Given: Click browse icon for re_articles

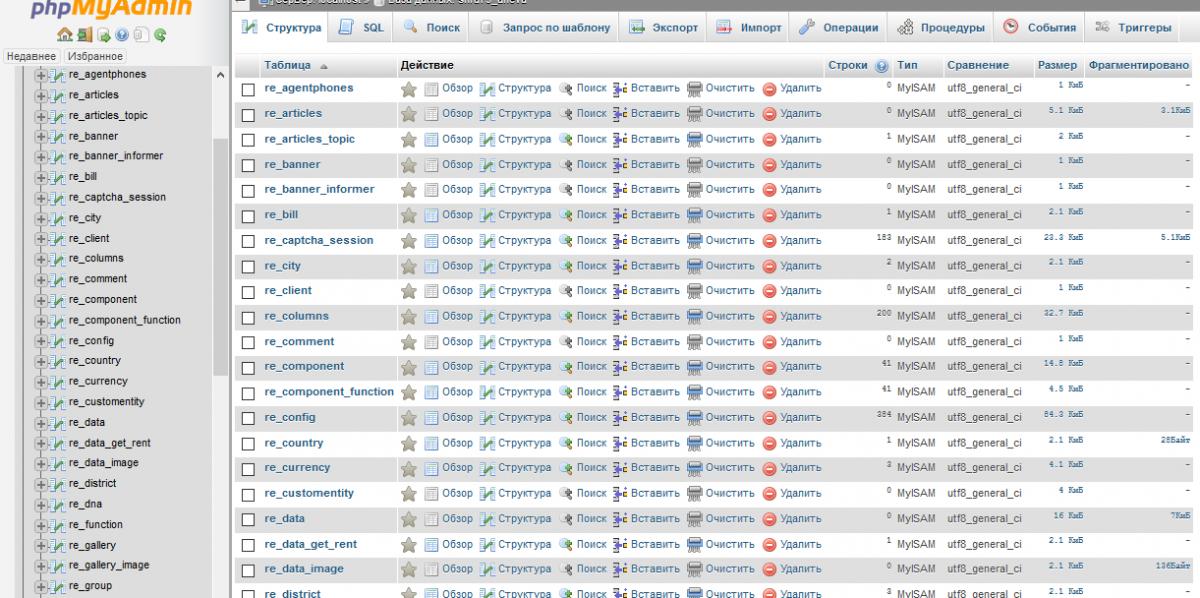Looking at the screenshot, I should (432, 114).
